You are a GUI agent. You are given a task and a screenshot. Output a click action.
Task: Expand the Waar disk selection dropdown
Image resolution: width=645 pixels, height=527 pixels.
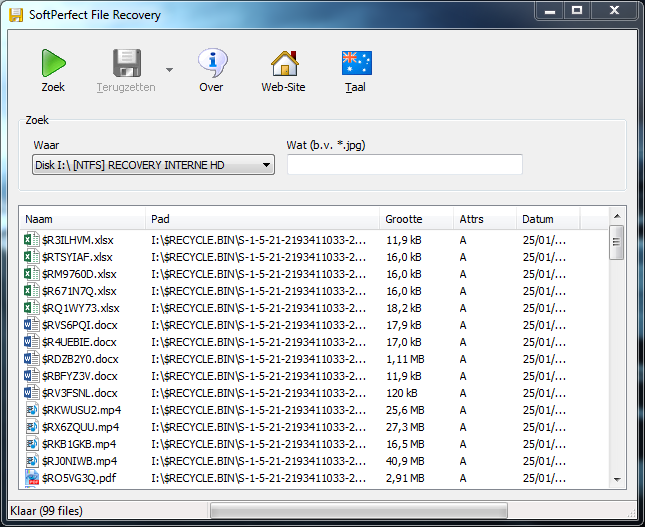(x=153, y=165)
